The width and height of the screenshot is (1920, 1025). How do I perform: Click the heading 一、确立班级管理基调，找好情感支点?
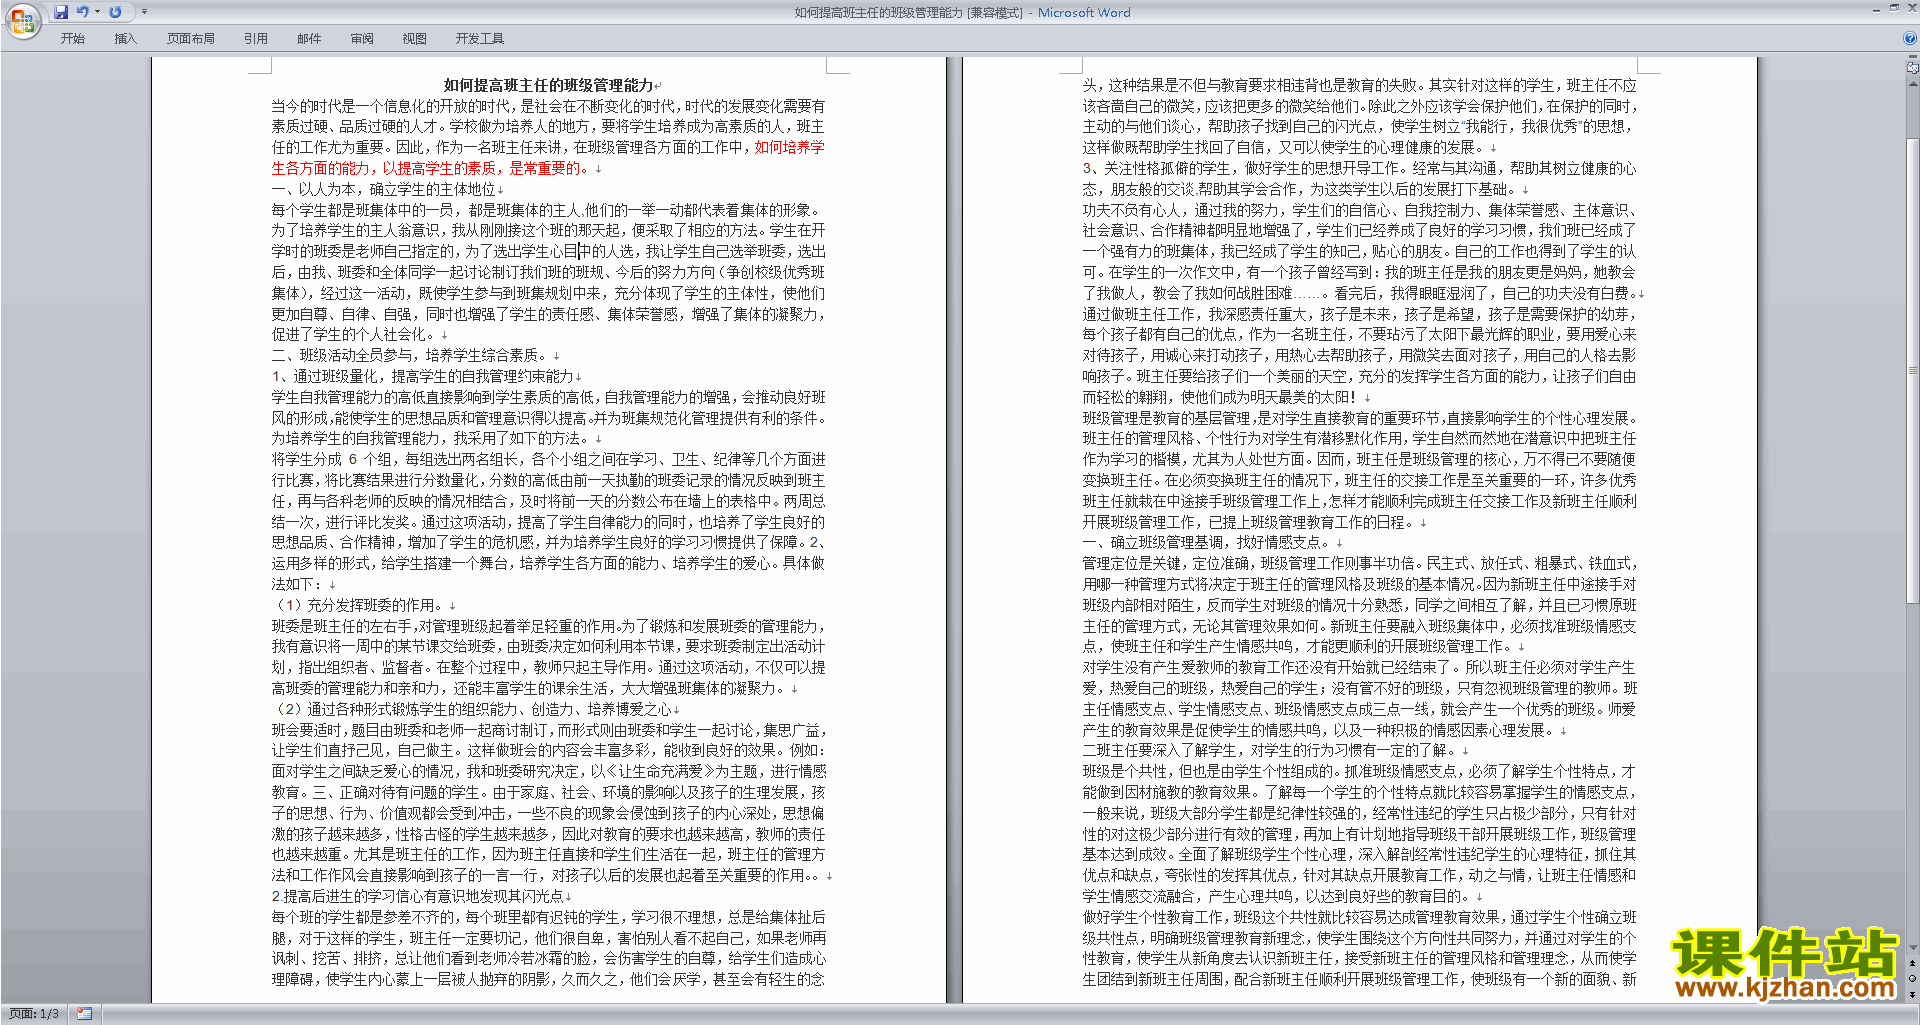pos(1208,542)
